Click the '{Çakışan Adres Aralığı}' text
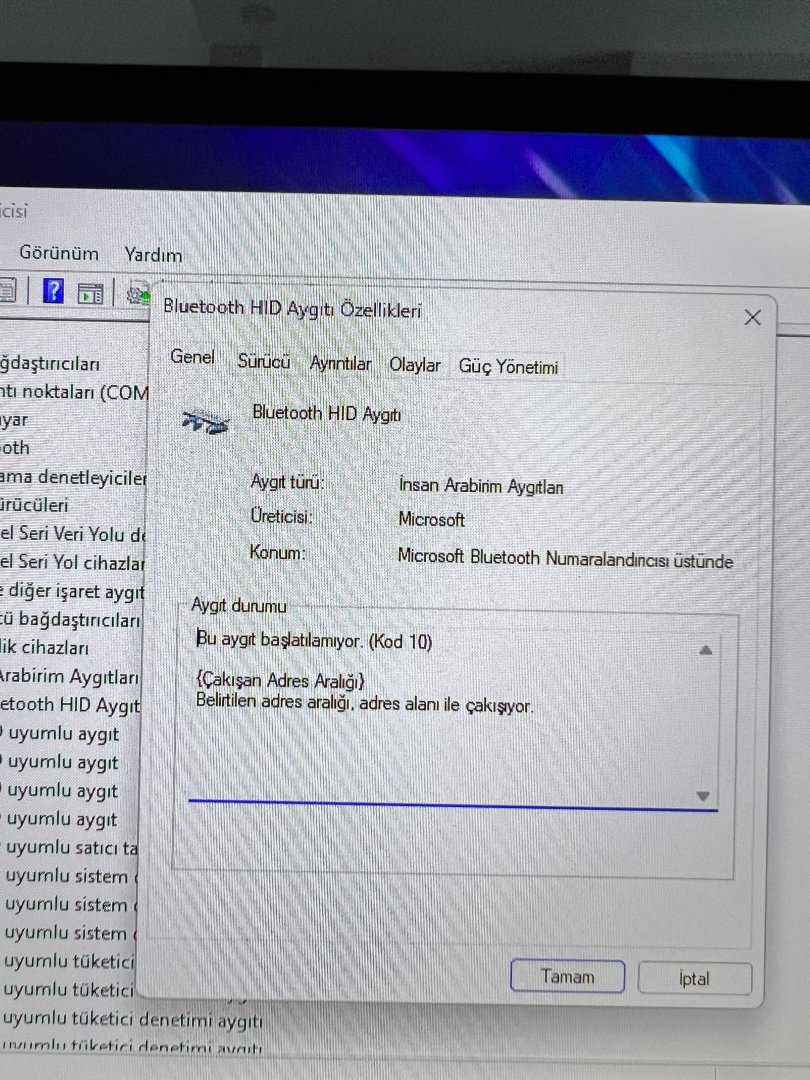 click(x=280, y=681)
